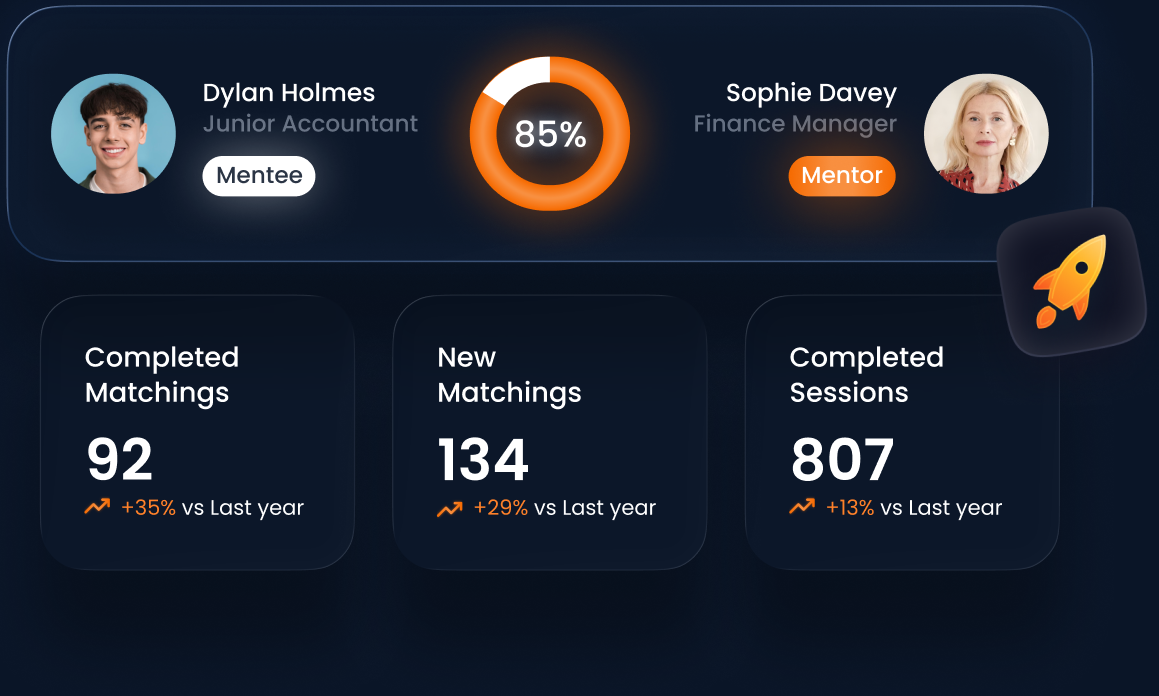Click the trend arrow beside +29%

pyautogui.click(x=449, y=508)
